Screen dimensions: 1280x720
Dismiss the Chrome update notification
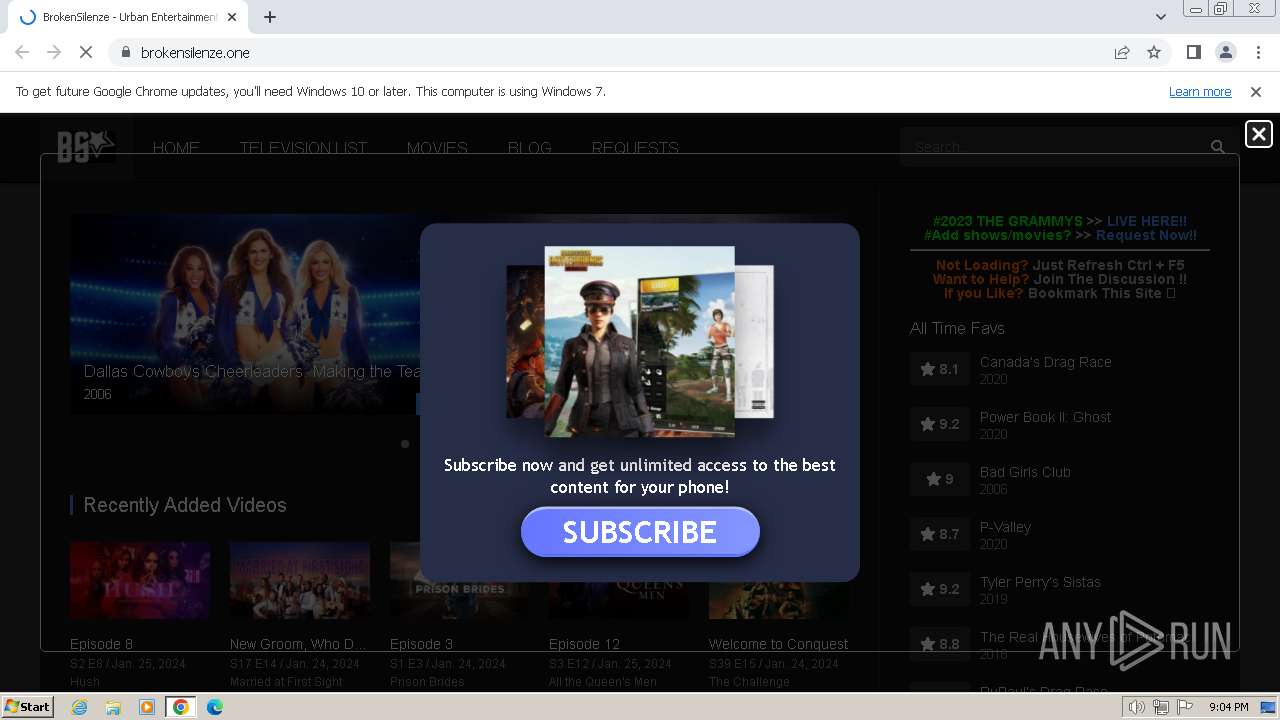point(1255,92)
